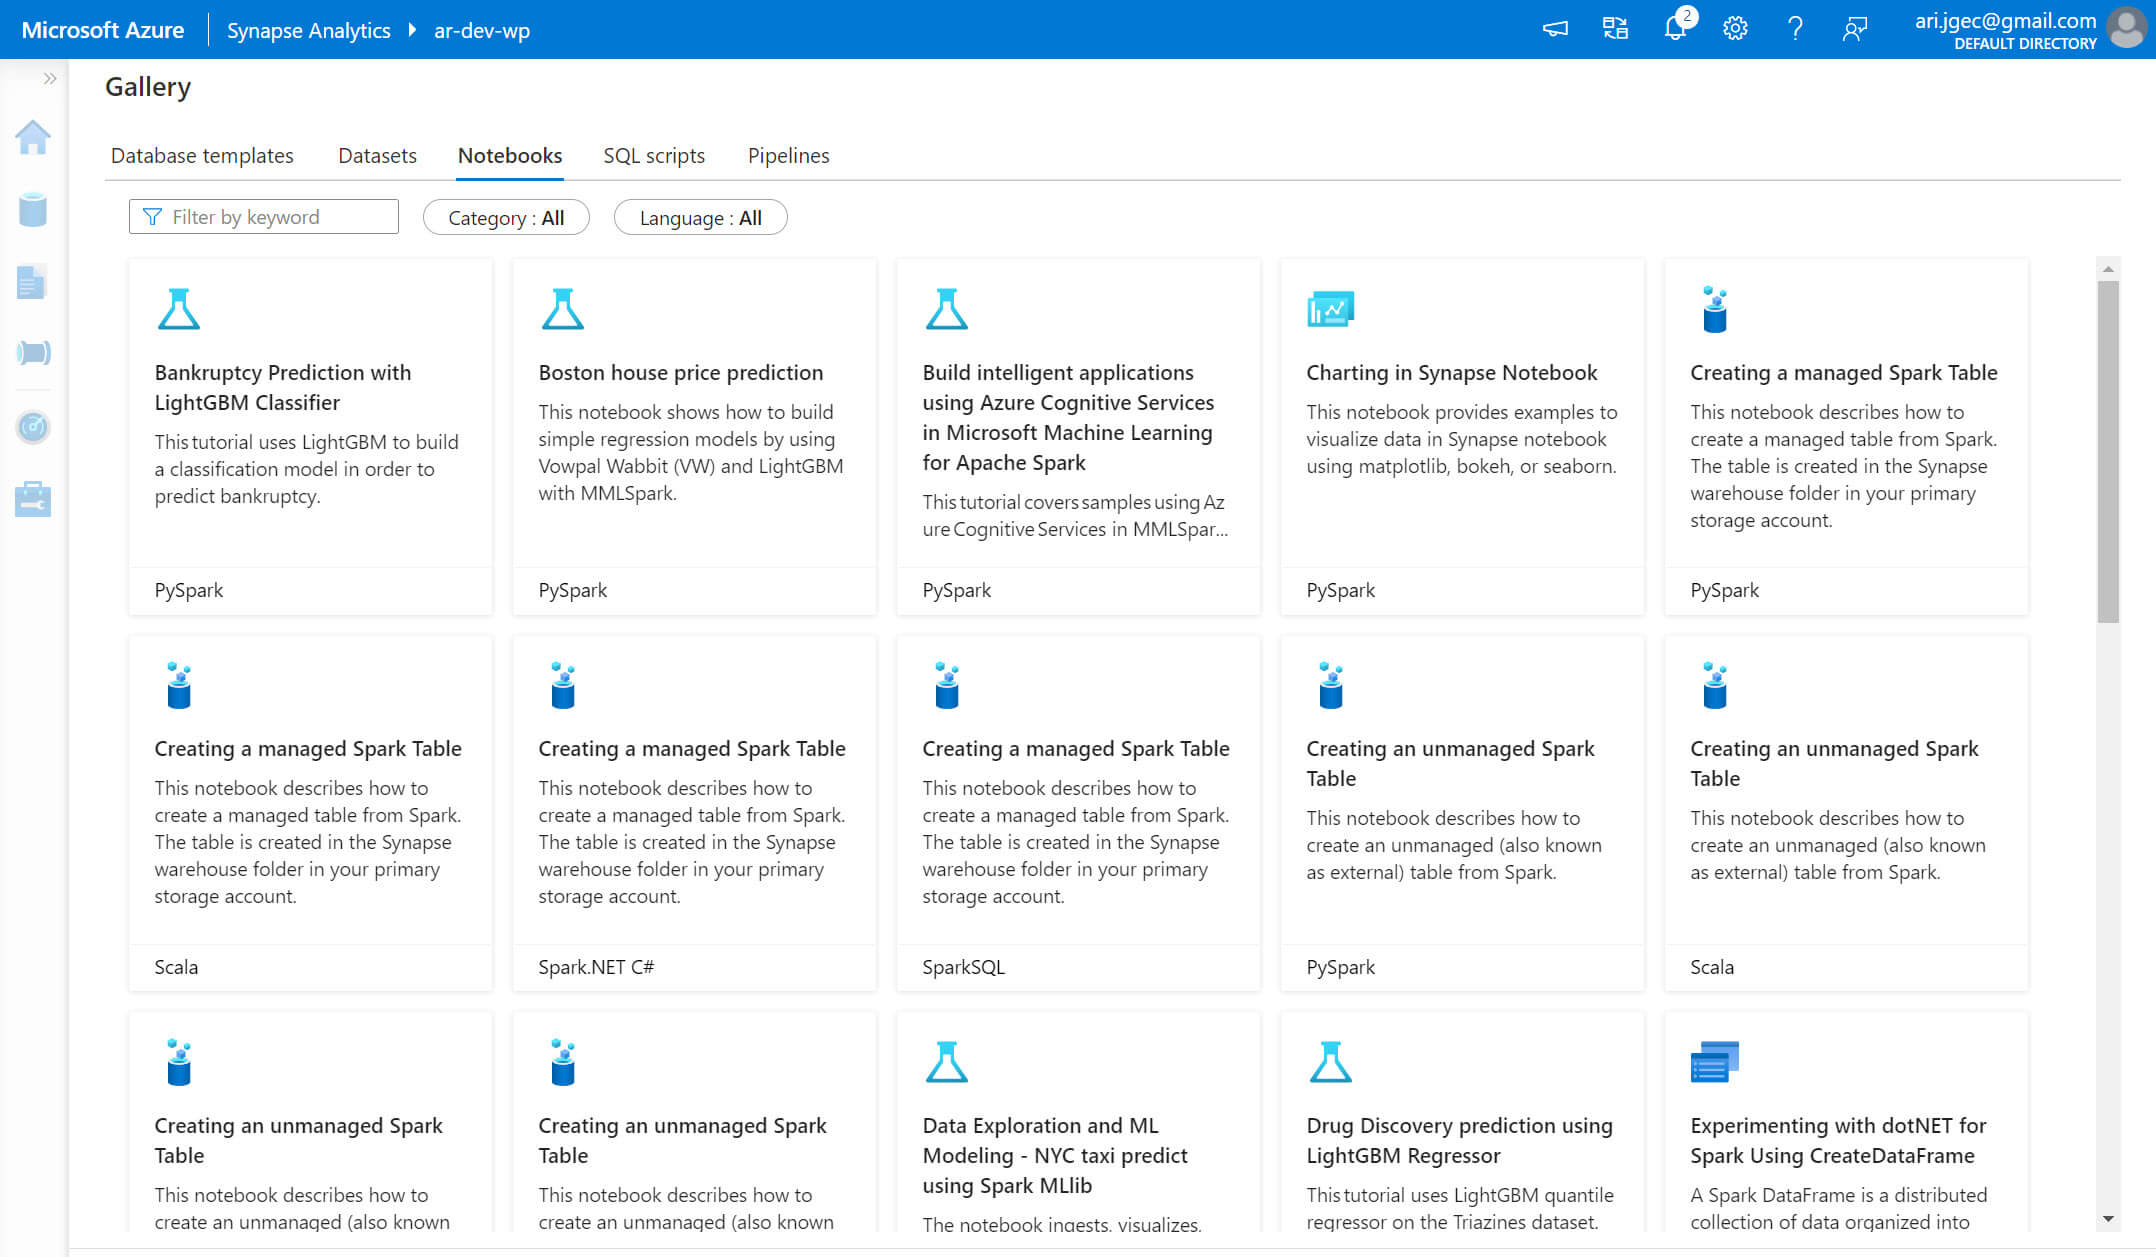2156x1257 pixels.
Task: Open the Develop hub document icon
Action: pos(33,283)
